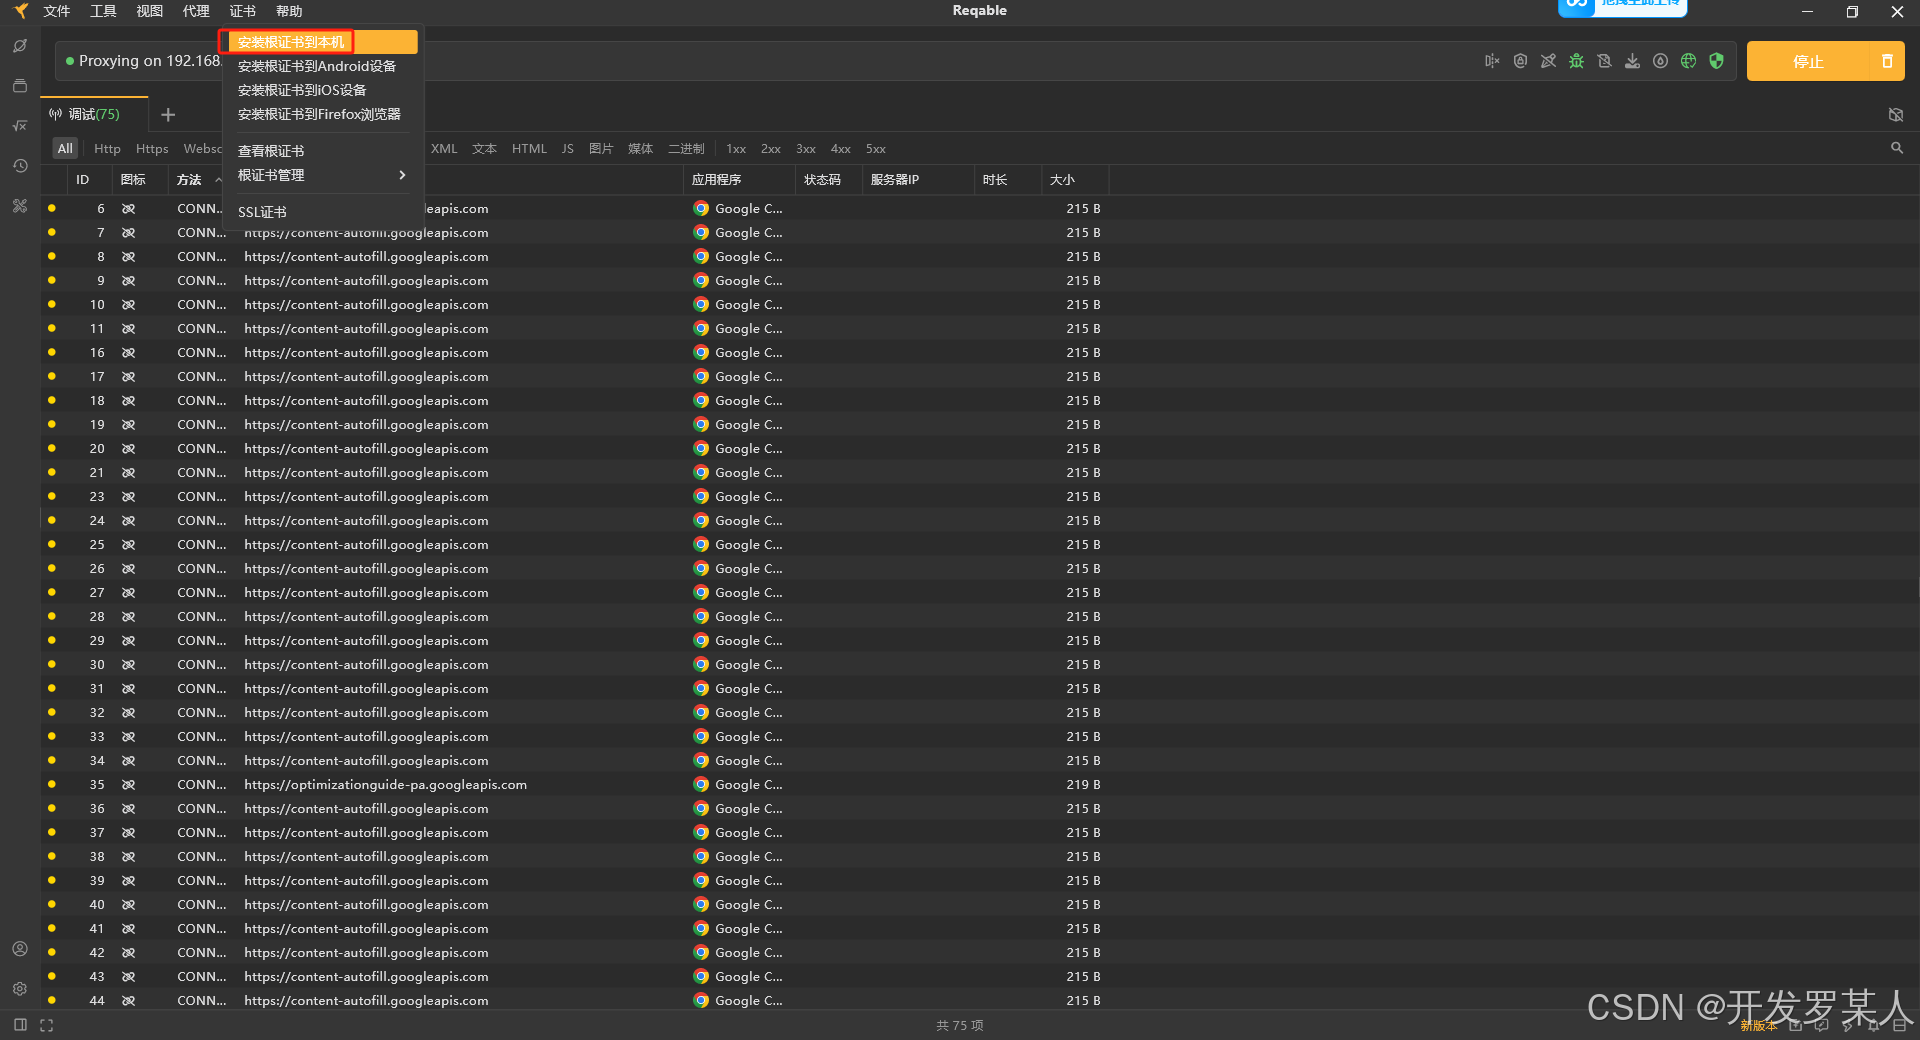This screenshot has height=1040, width=1920.
Task: Clear the list with the trash icon
Action: 1887,61
